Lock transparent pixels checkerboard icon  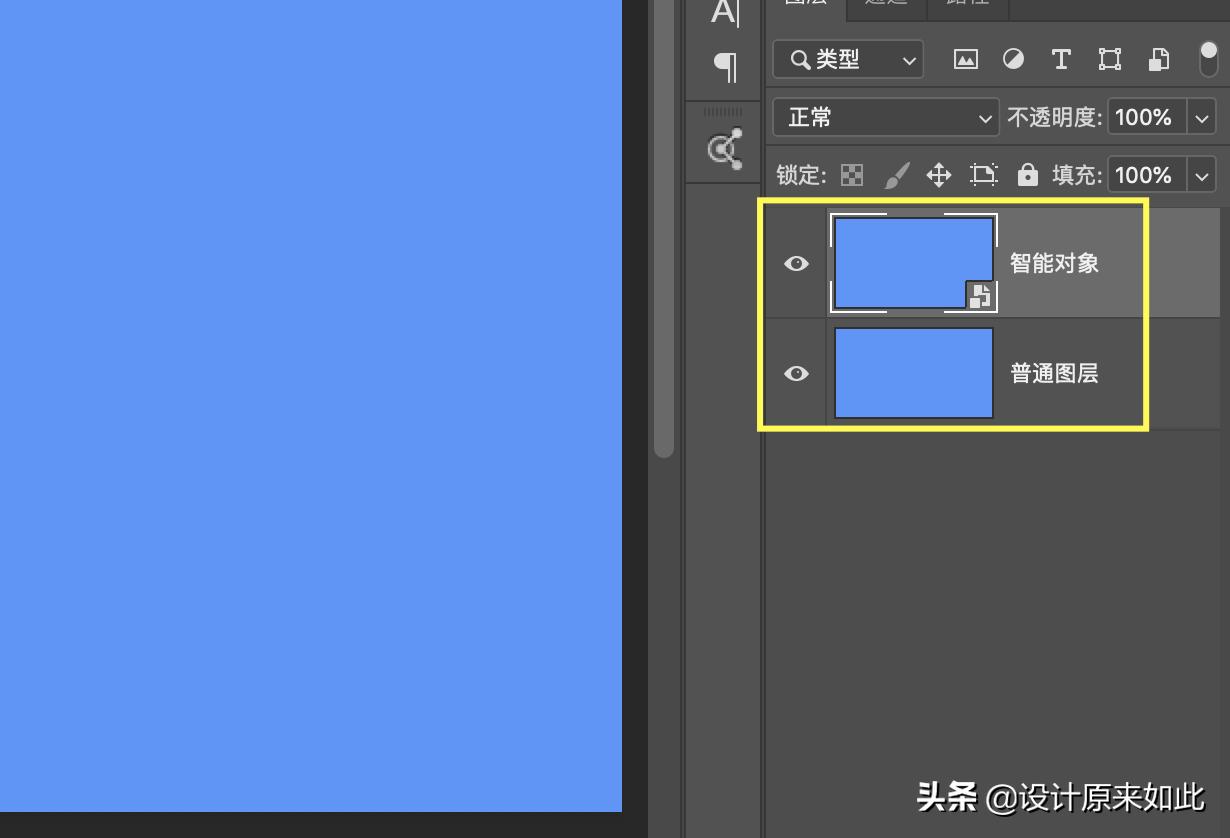click(x=852, y=176)
